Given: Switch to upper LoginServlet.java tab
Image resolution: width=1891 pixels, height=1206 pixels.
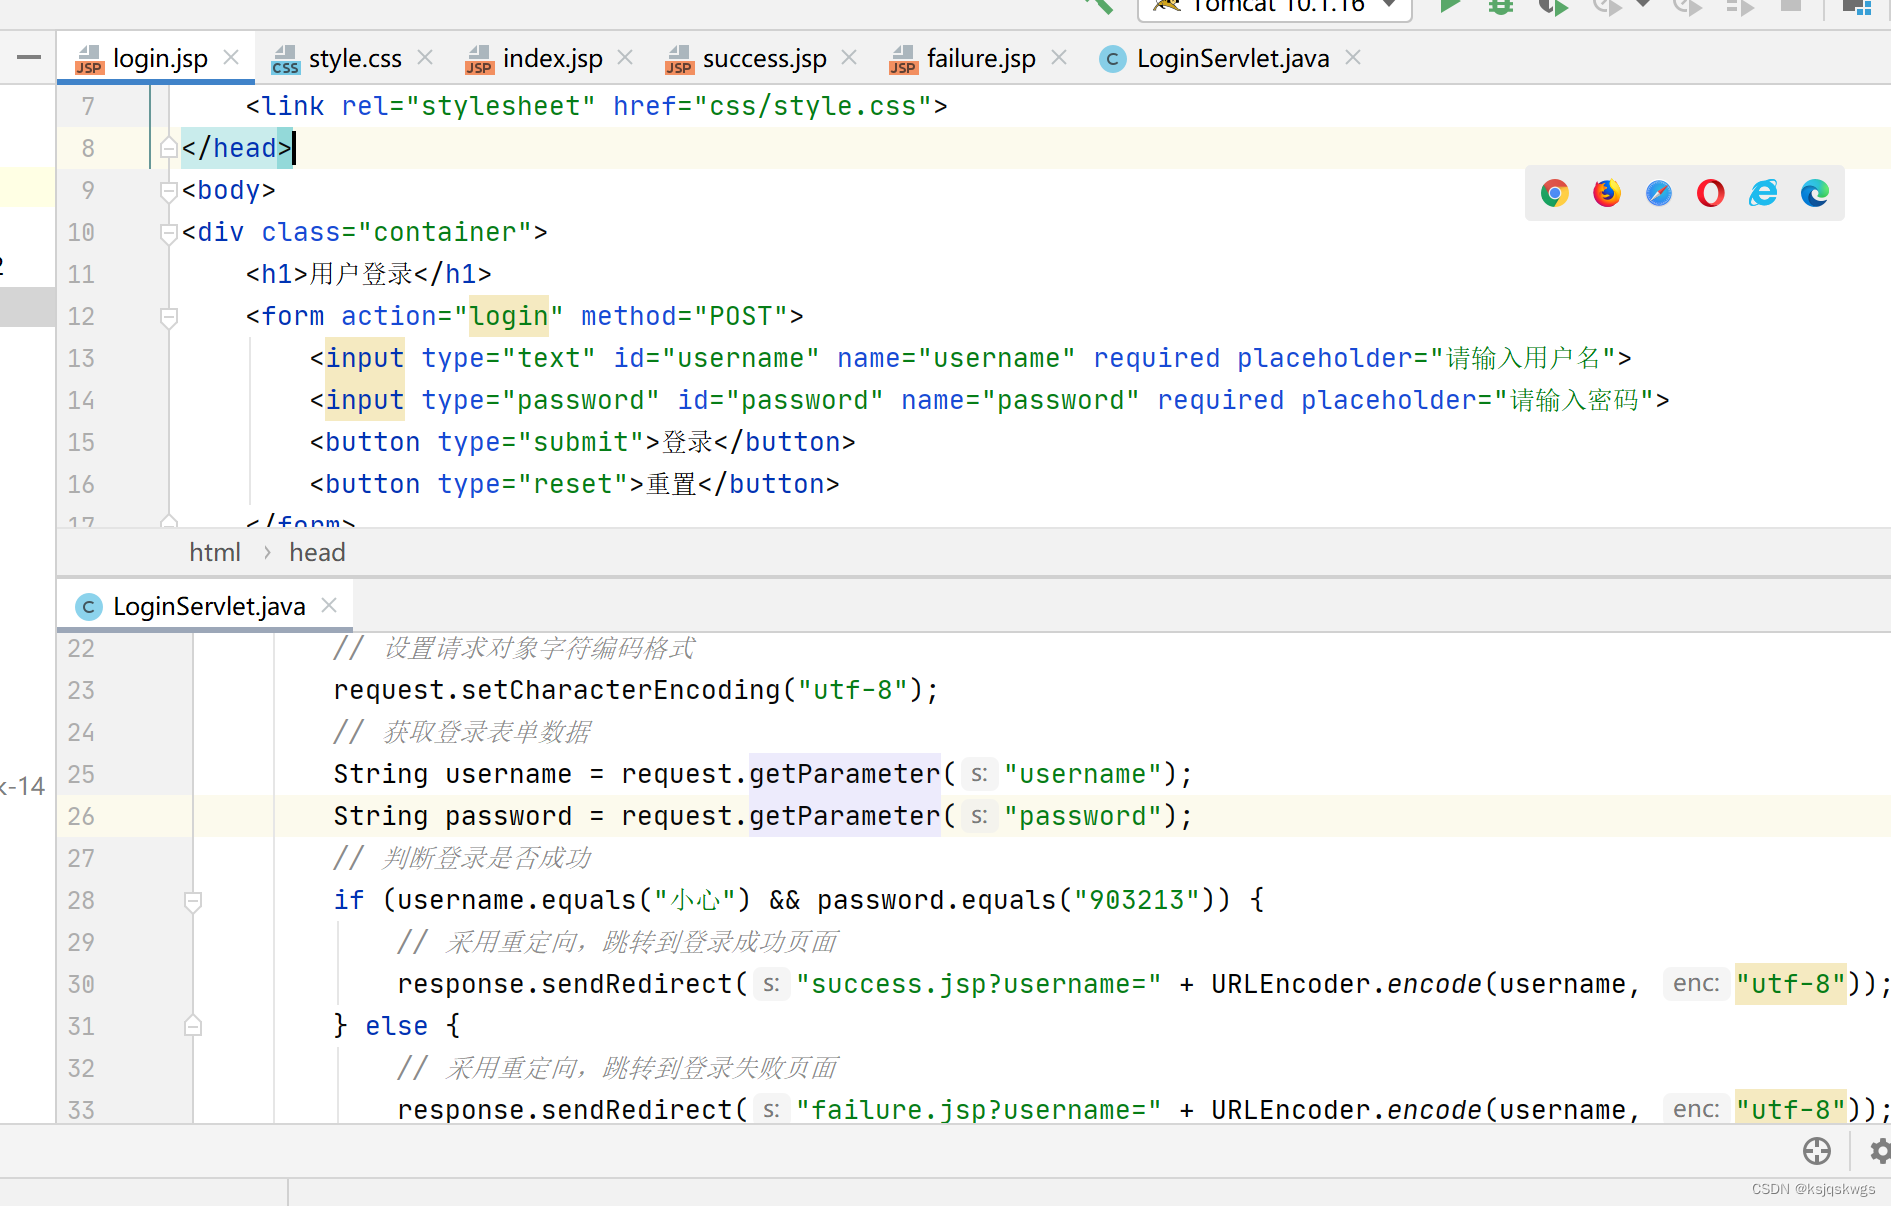Looking at the screenshot, I should coord(1233,59).
